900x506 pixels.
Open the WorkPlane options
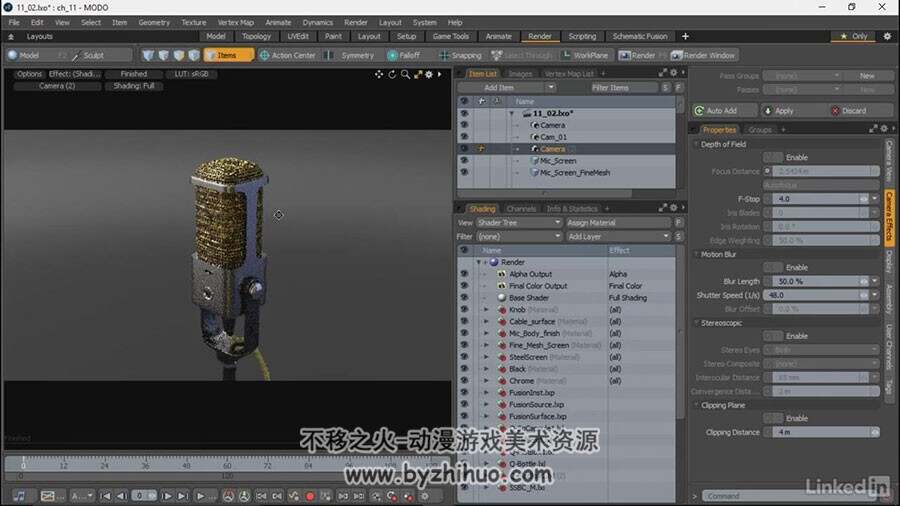pos(584,55)
